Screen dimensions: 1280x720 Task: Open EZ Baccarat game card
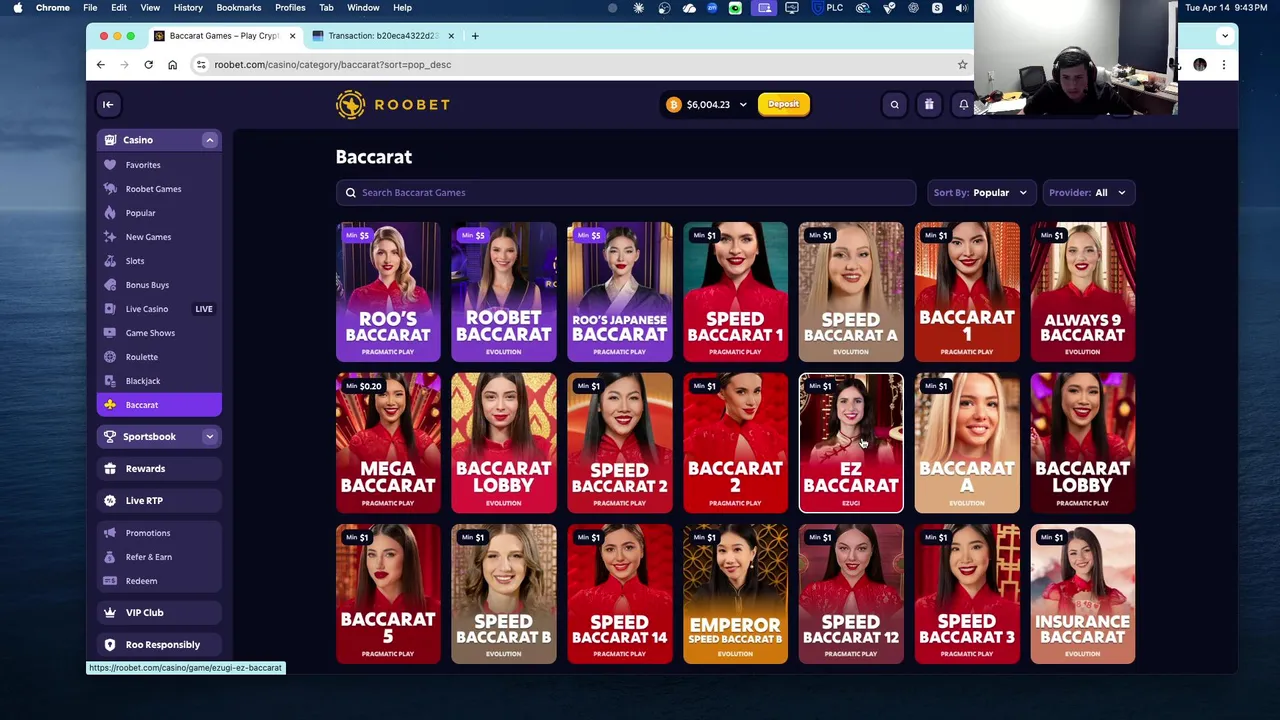(851, 442)
